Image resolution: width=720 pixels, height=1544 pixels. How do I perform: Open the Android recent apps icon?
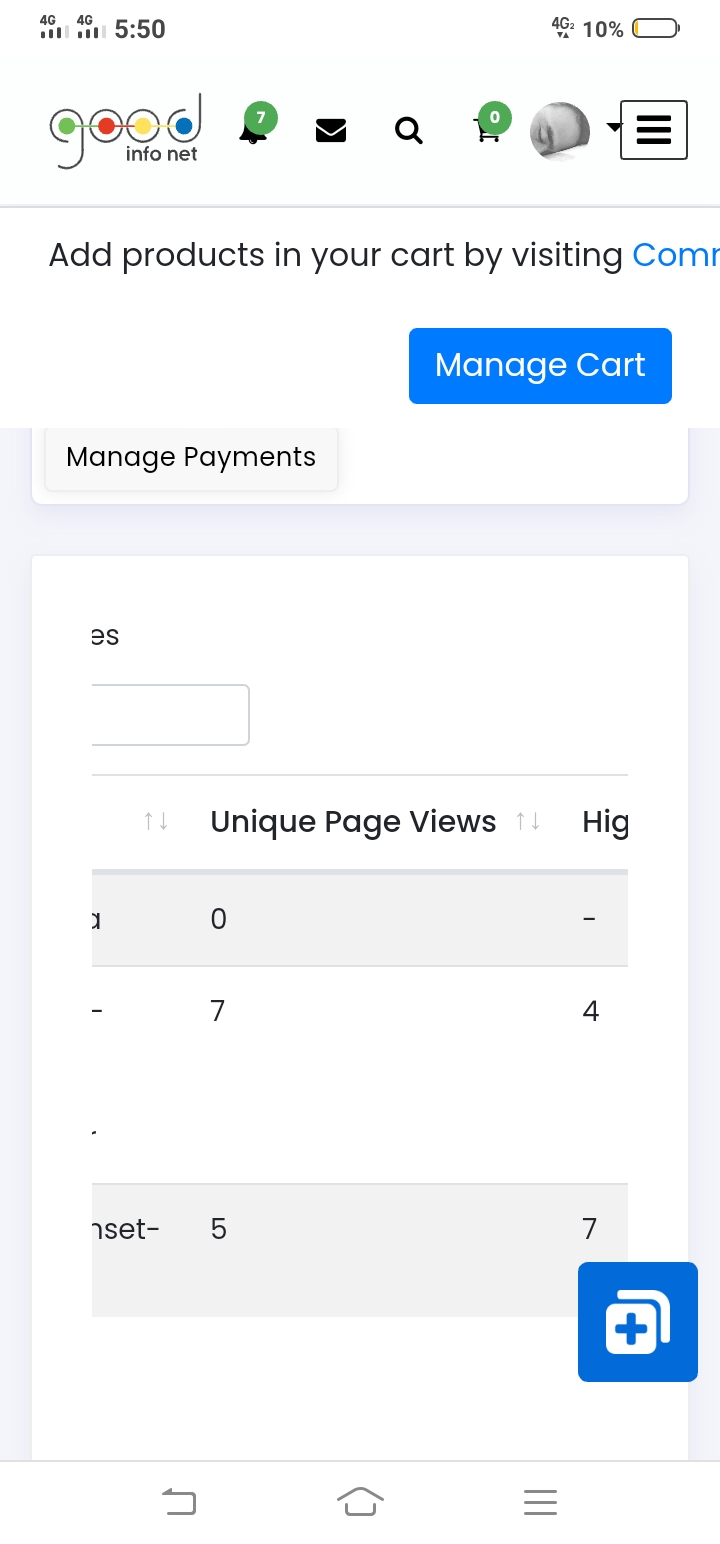click(x=540, y=1501)
